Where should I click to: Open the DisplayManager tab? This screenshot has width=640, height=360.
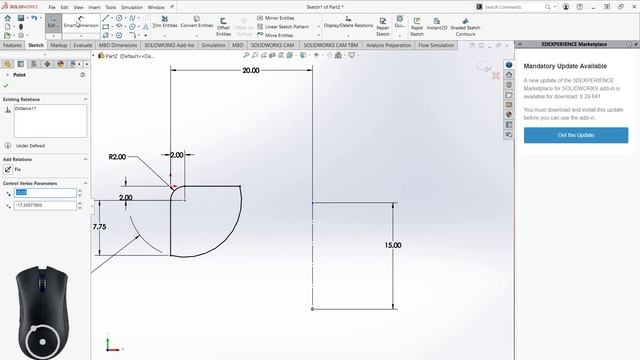(x=60, y=64)
